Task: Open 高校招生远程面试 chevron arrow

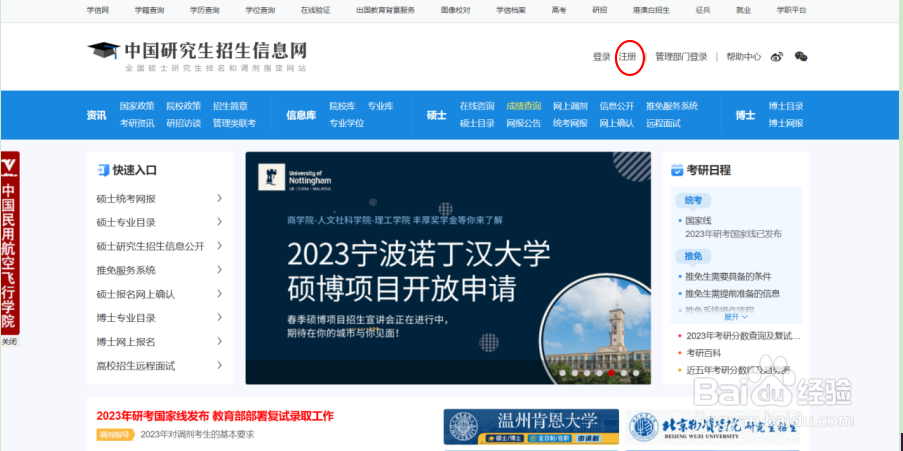Action: coord(219,365)
